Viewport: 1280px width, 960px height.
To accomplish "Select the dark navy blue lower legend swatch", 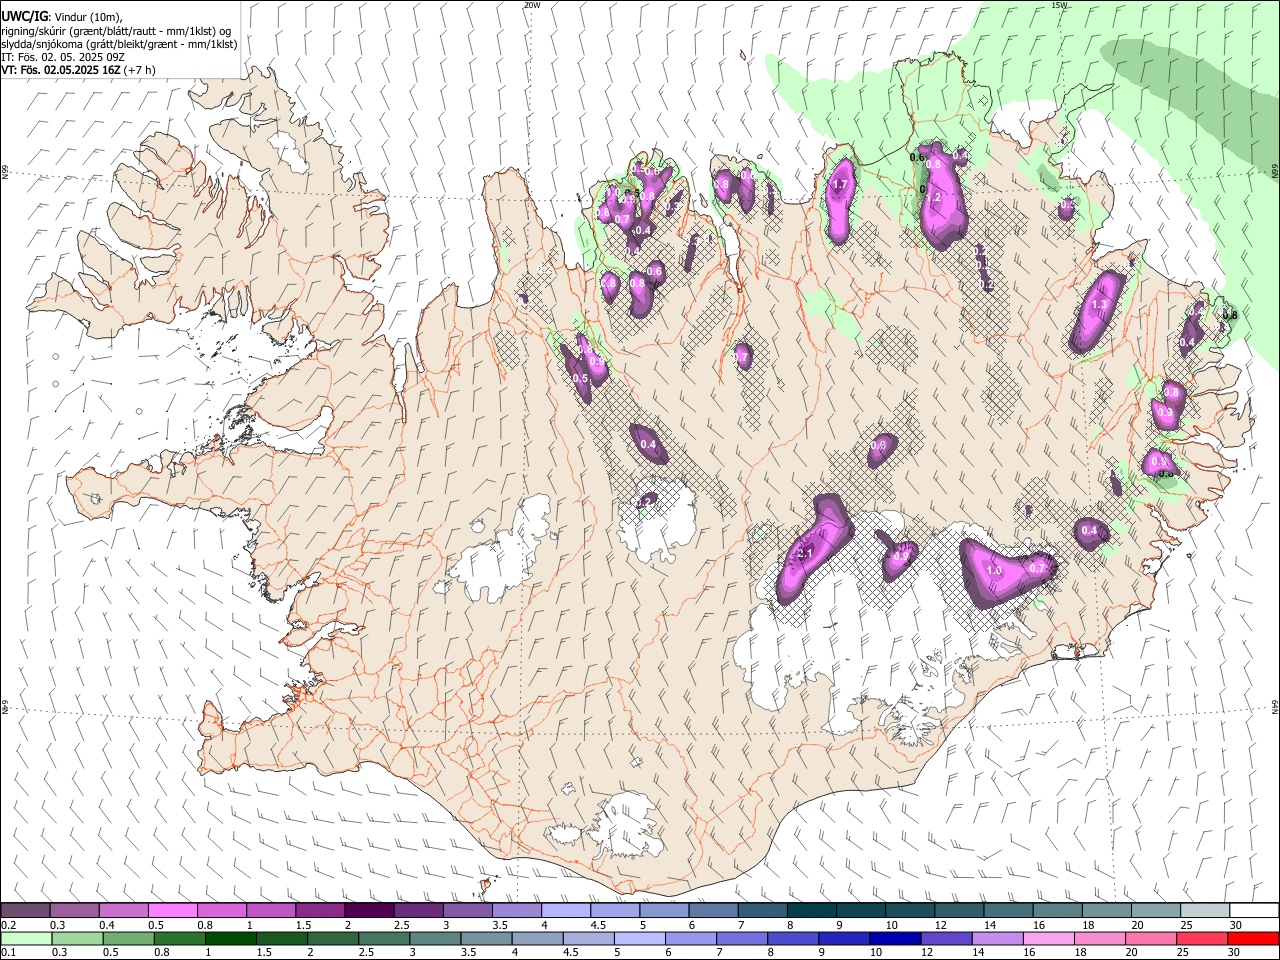I will 892,939.
